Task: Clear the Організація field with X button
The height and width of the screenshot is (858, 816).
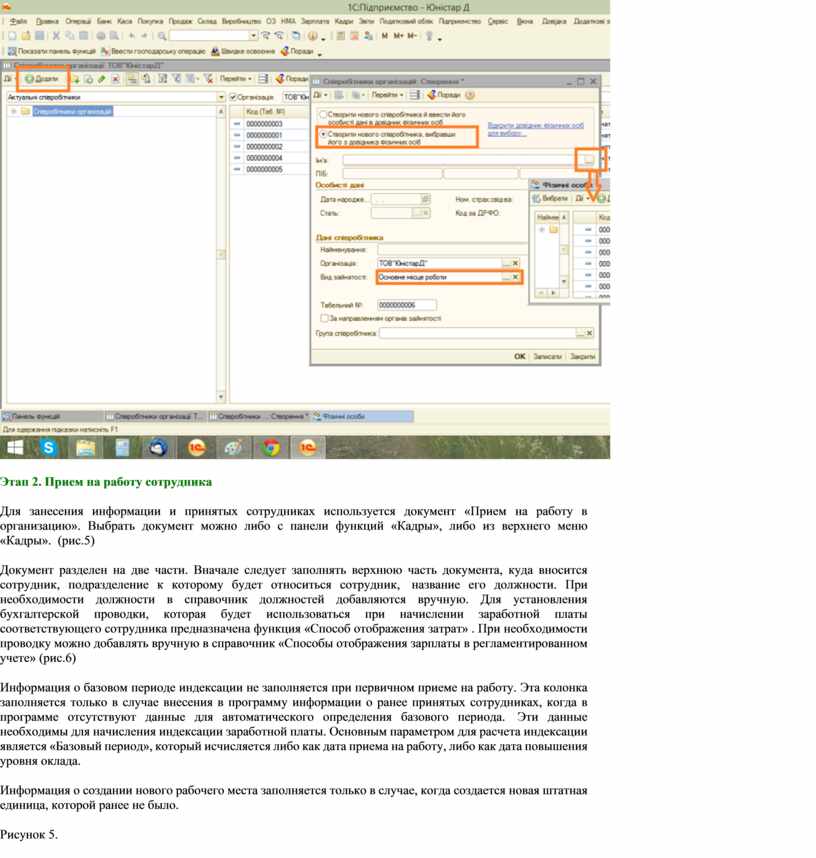Action: point(516,263)
